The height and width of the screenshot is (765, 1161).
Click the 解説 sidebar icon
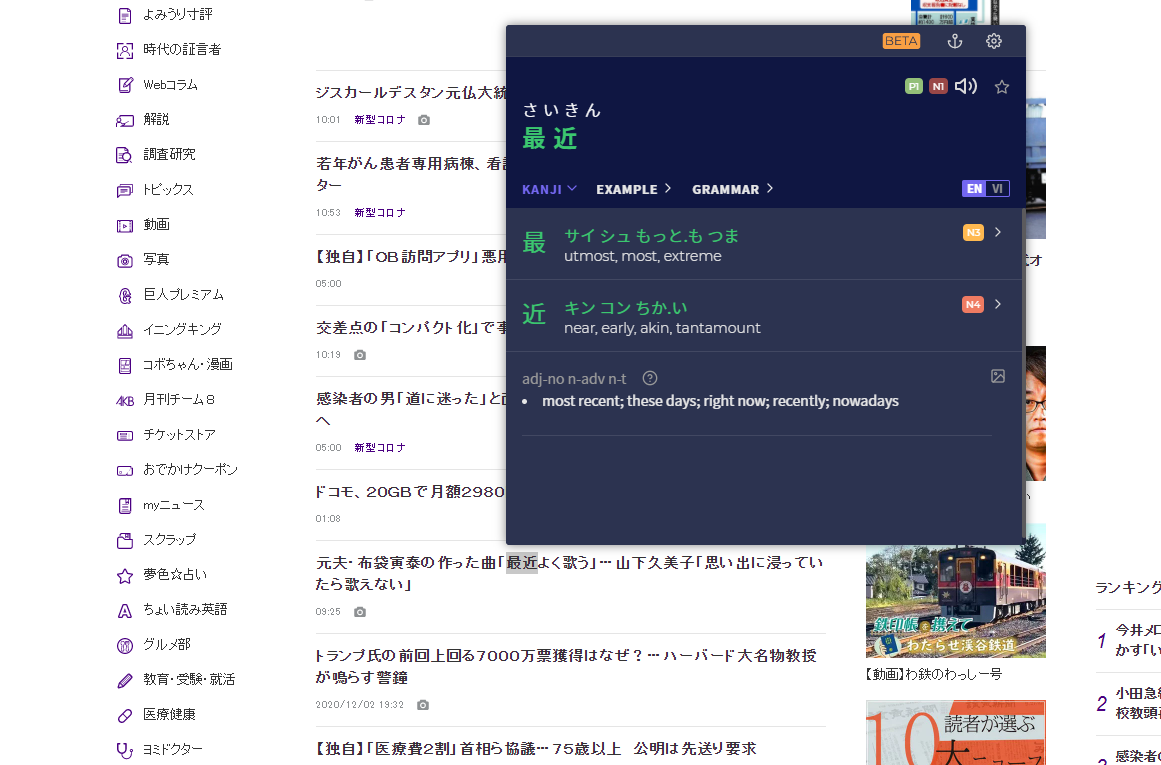(125, 120)
